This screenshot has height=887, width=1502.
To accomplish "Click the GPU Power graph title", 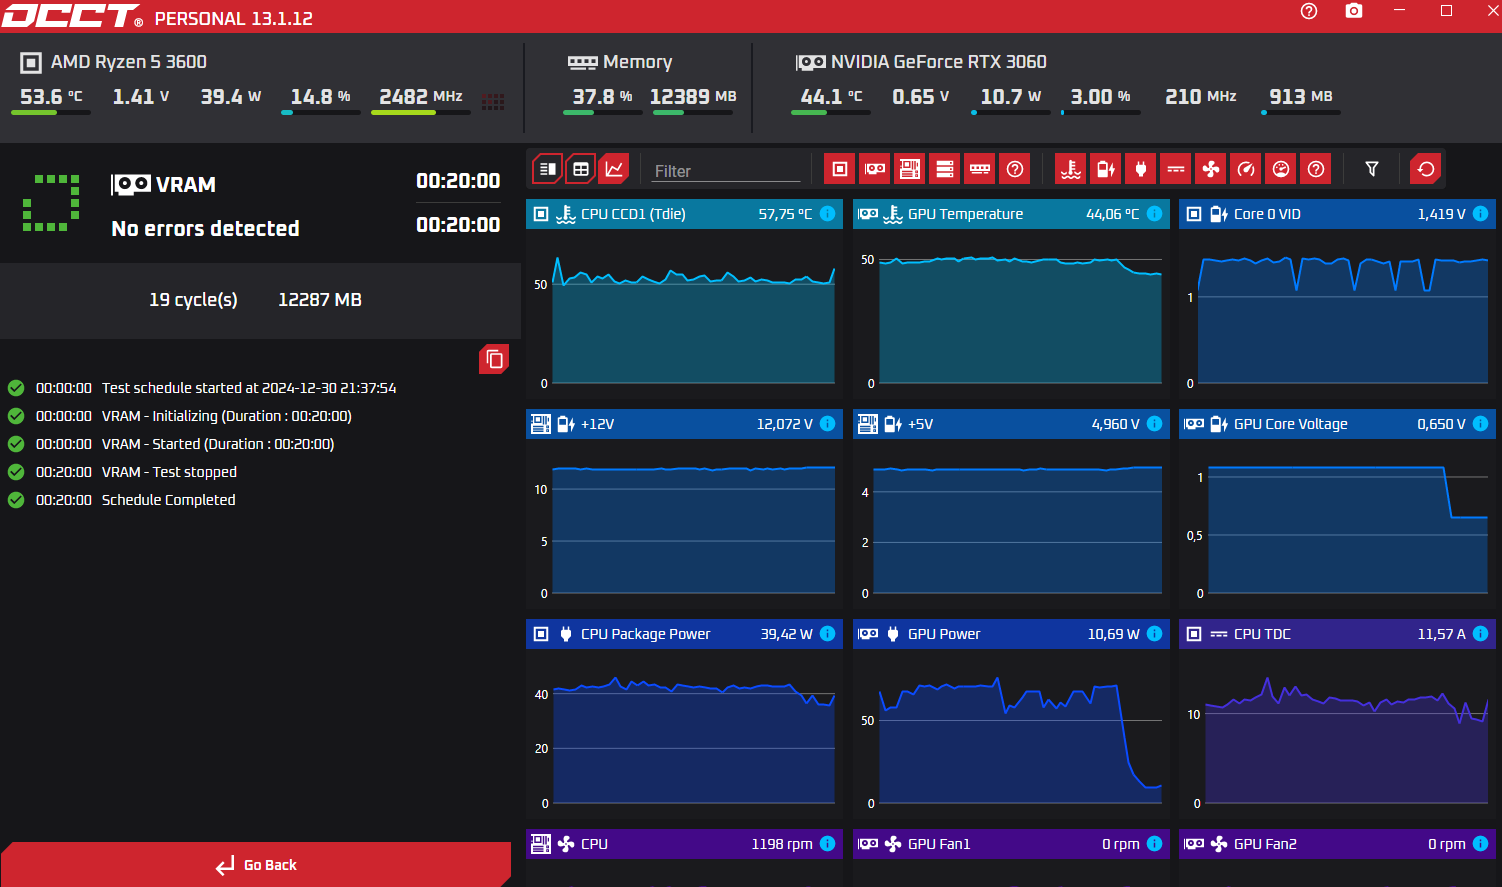I will pyautogui.click(x=944, y=634).
